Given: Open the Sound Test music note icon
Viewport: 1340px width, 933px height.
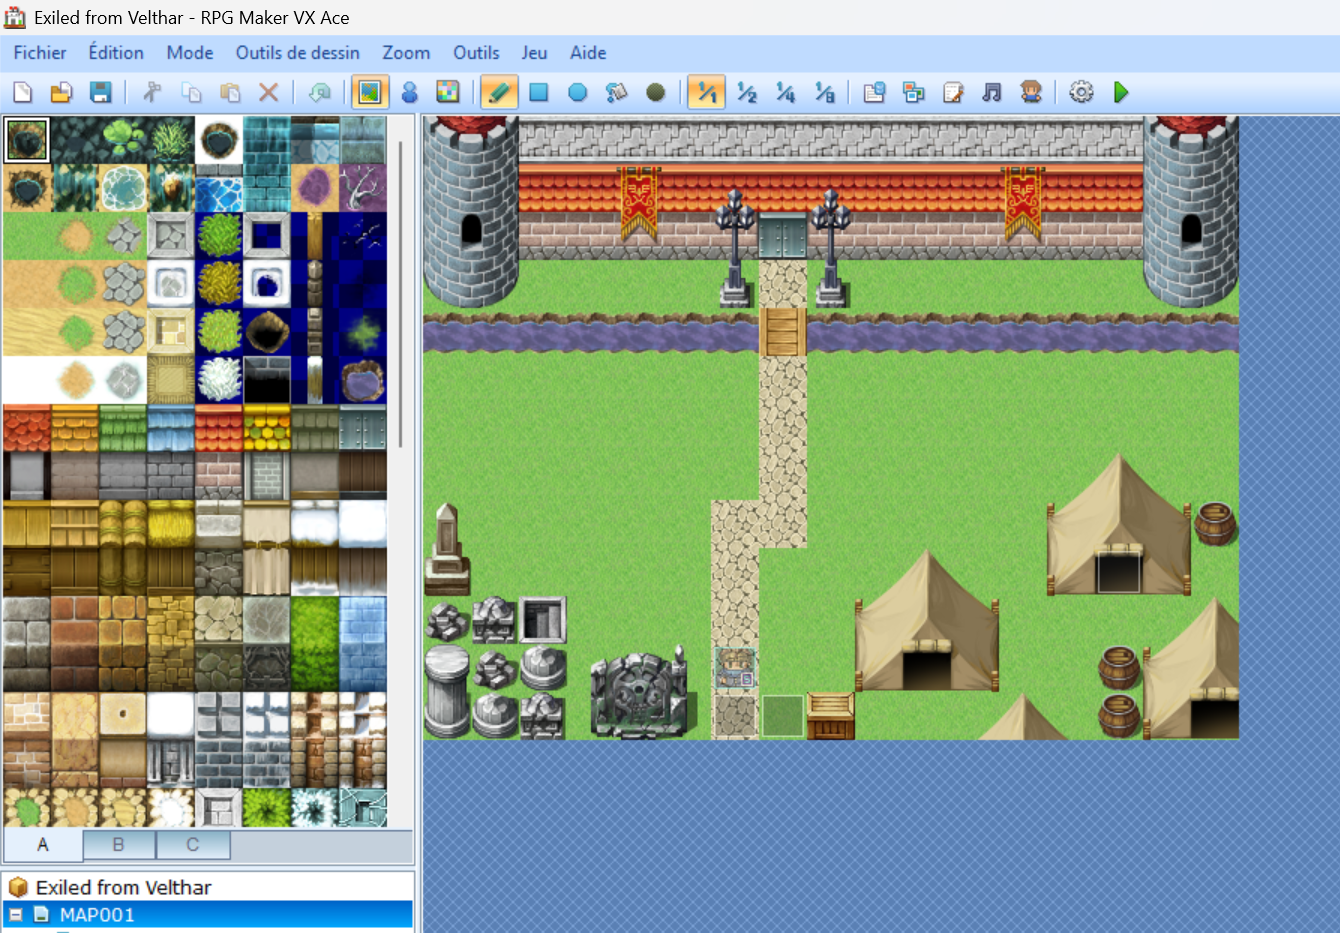Looking at the screenshot, I should coord(992,93).
